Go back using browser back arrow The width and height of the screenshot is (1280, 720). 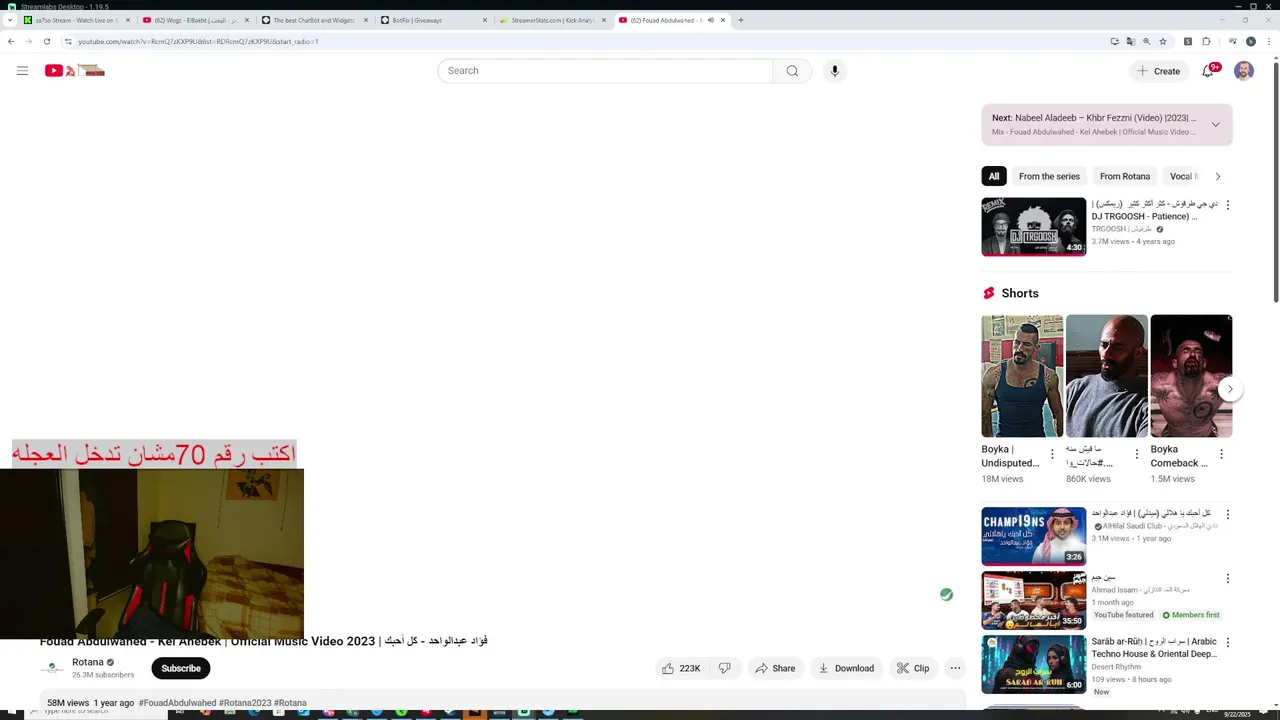coord(11,41)
